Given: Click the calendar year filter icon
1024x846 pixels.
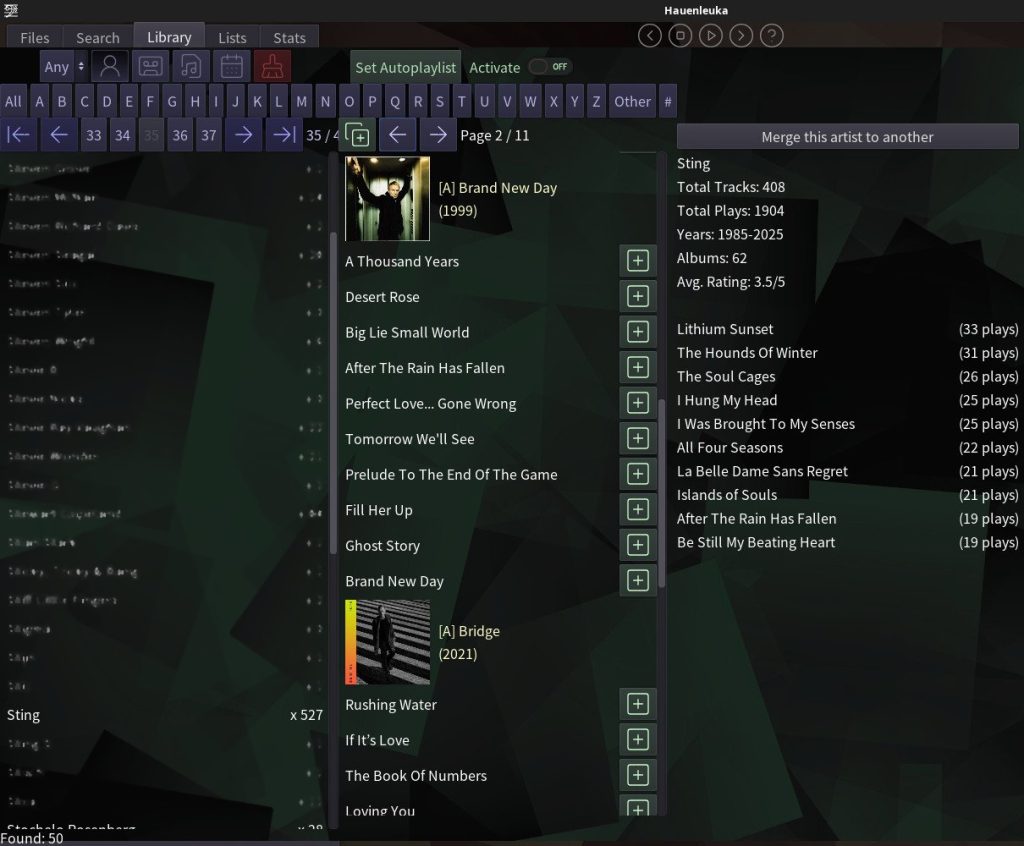Looking at the screenshot, I should click(231, 67).
